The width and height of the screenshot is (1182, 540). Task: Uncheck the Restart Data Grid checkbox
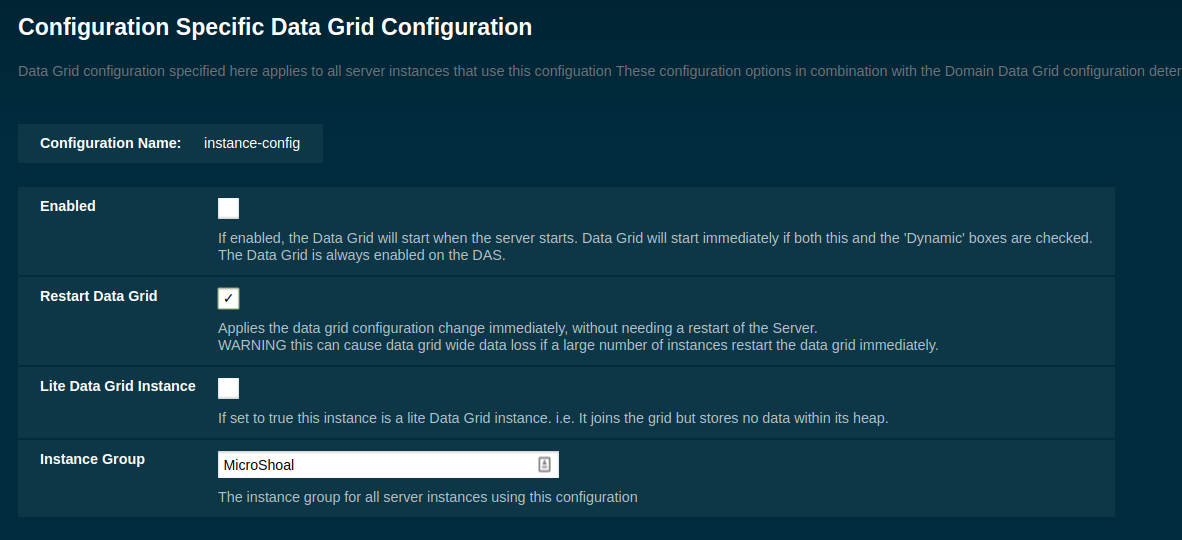pos(228,298)
